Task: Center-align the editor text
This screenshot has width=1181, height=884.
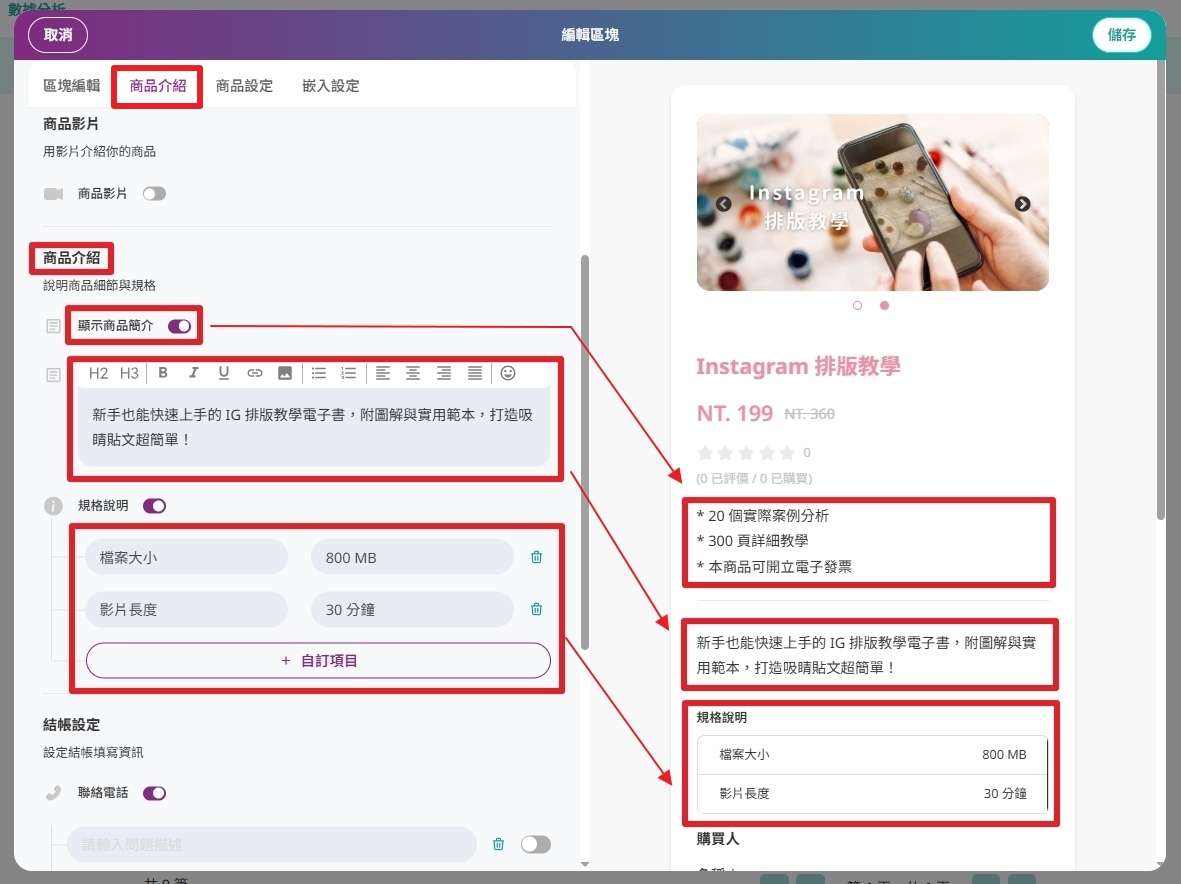Action: point(414,373)
